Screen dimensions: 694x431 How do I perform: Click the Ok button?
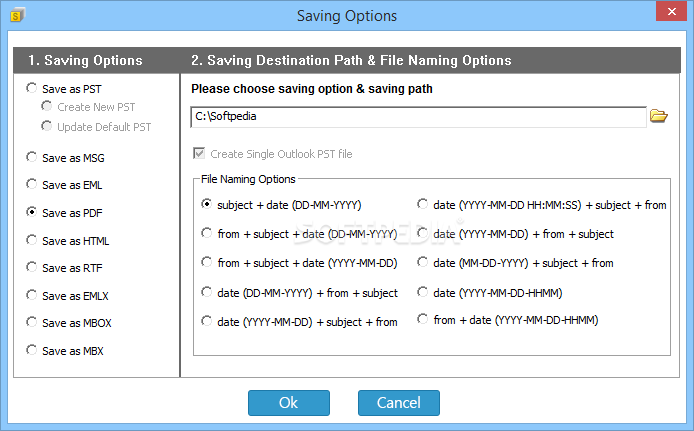289,403
